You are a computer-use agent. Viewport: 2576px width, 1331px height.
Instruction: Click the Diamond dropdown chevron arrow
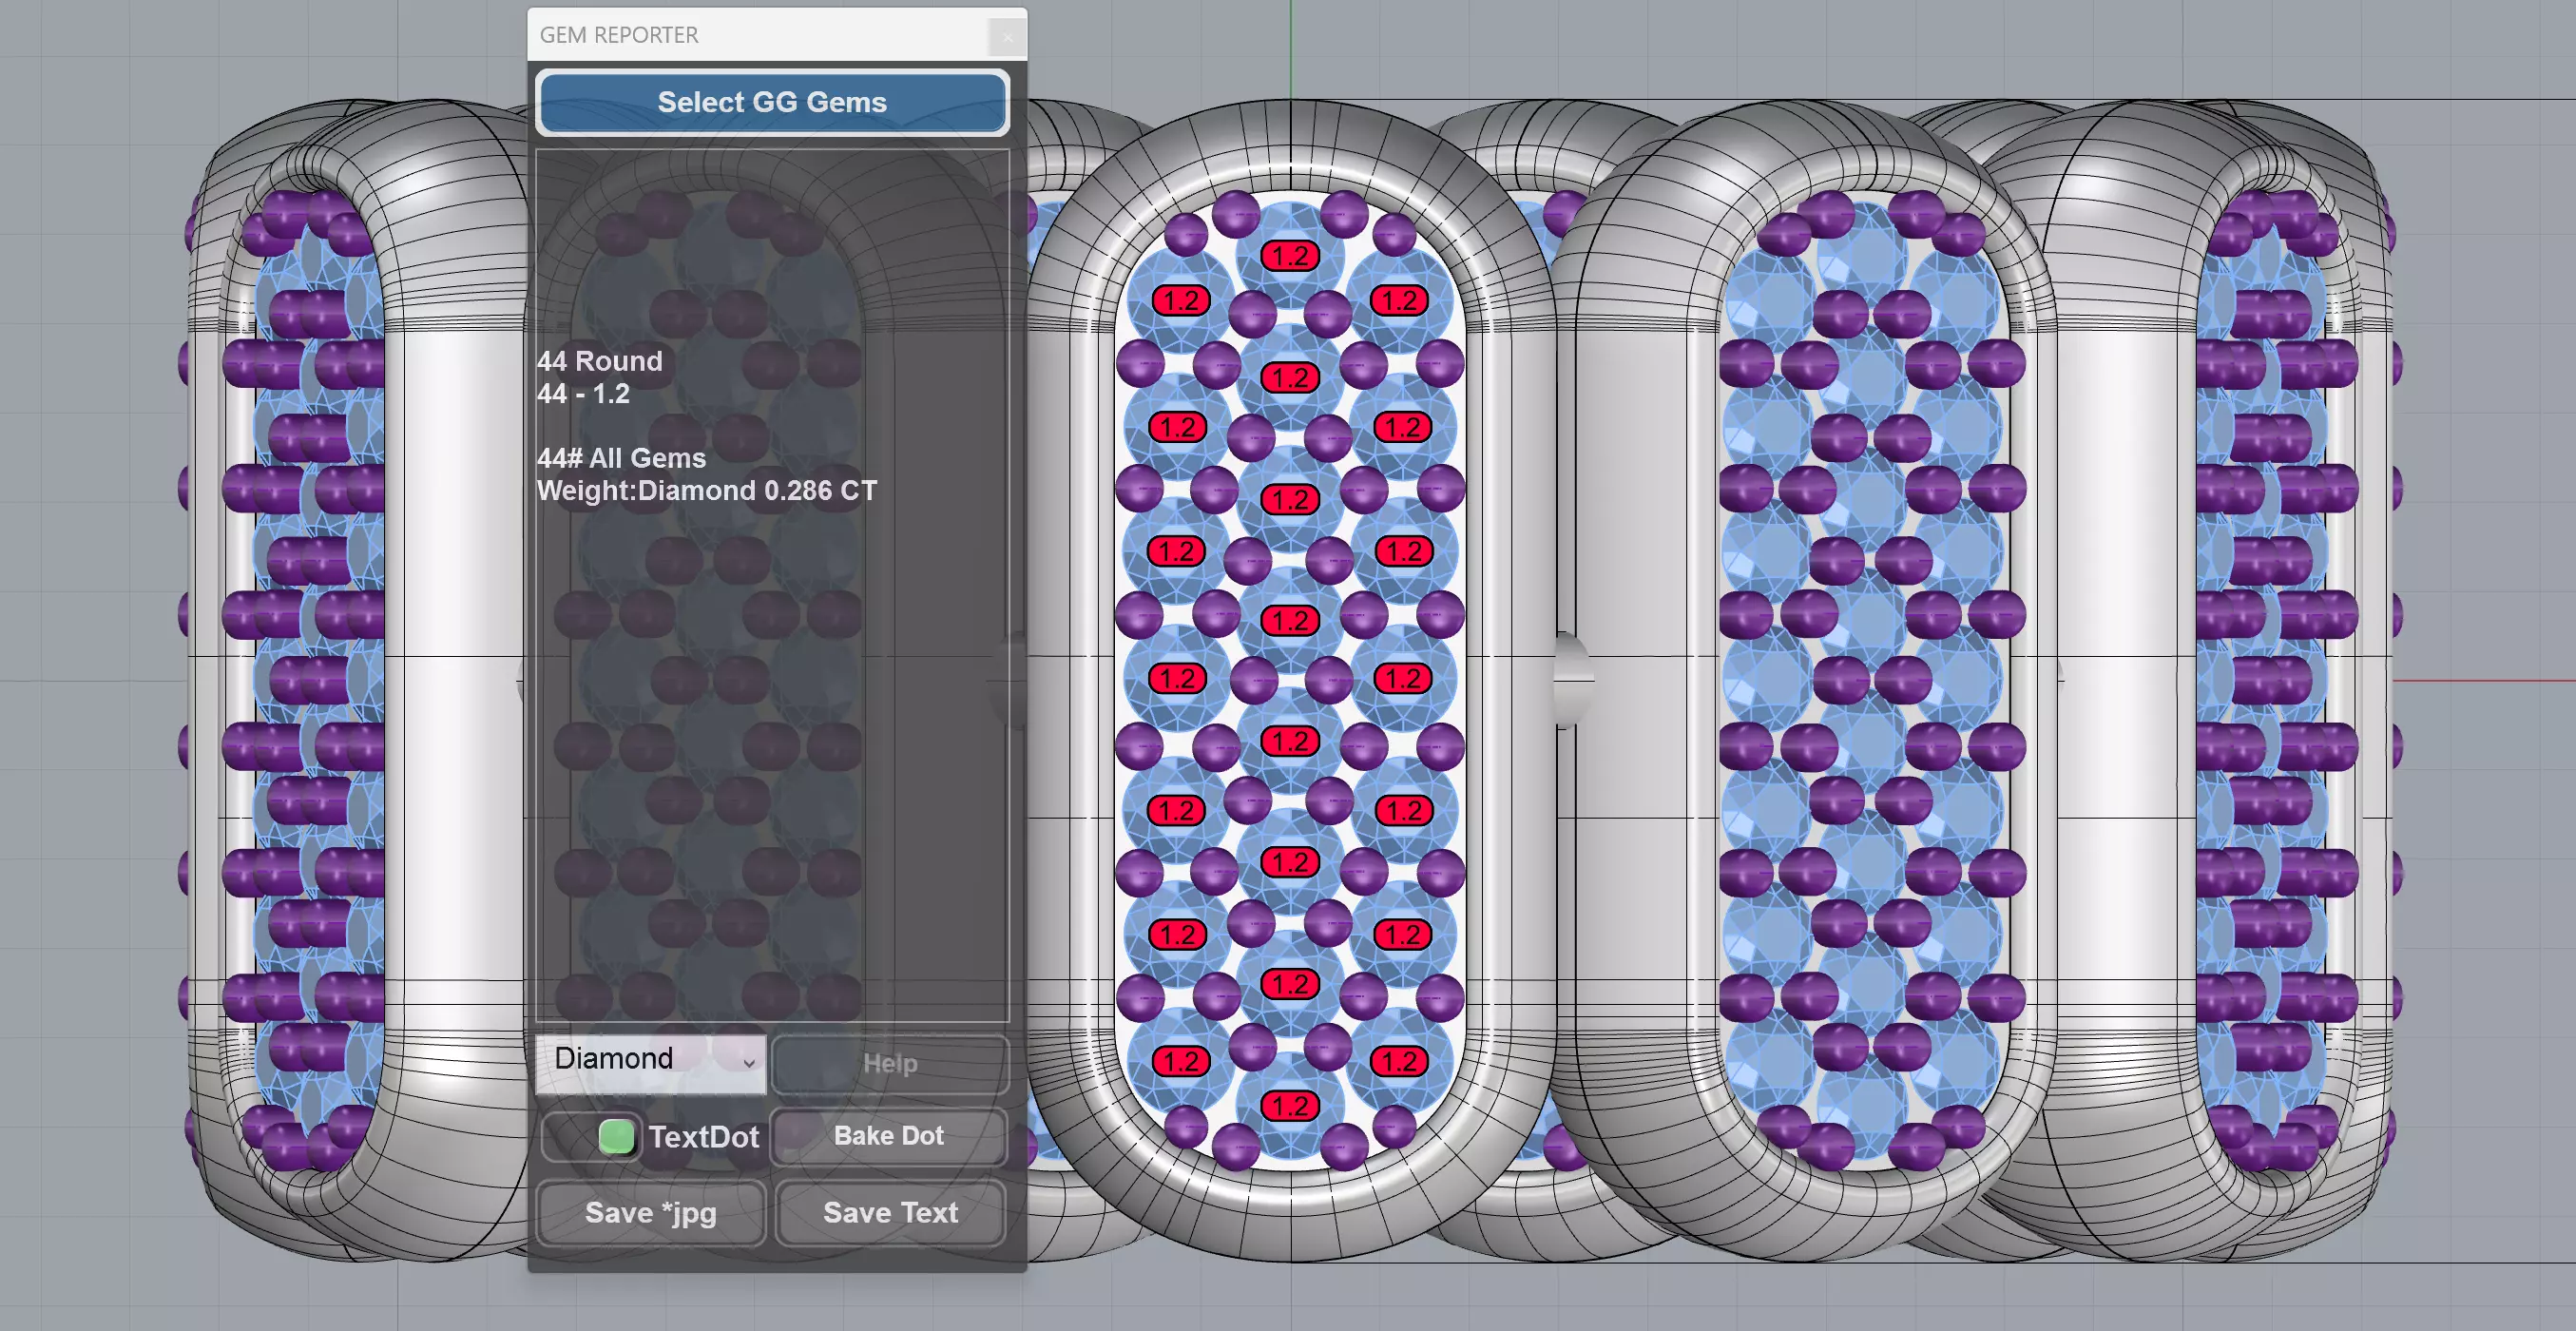[748, 1062]
